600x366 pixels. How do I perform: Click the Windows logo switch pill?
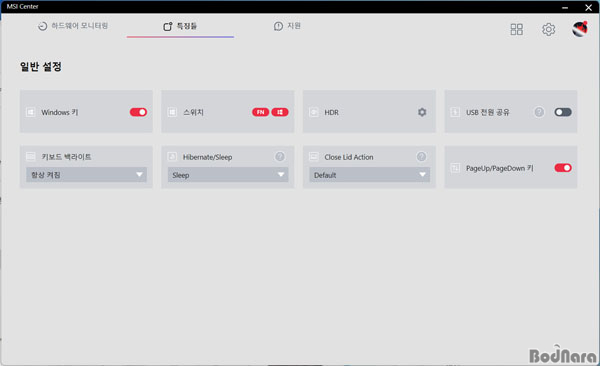point(280,112)
